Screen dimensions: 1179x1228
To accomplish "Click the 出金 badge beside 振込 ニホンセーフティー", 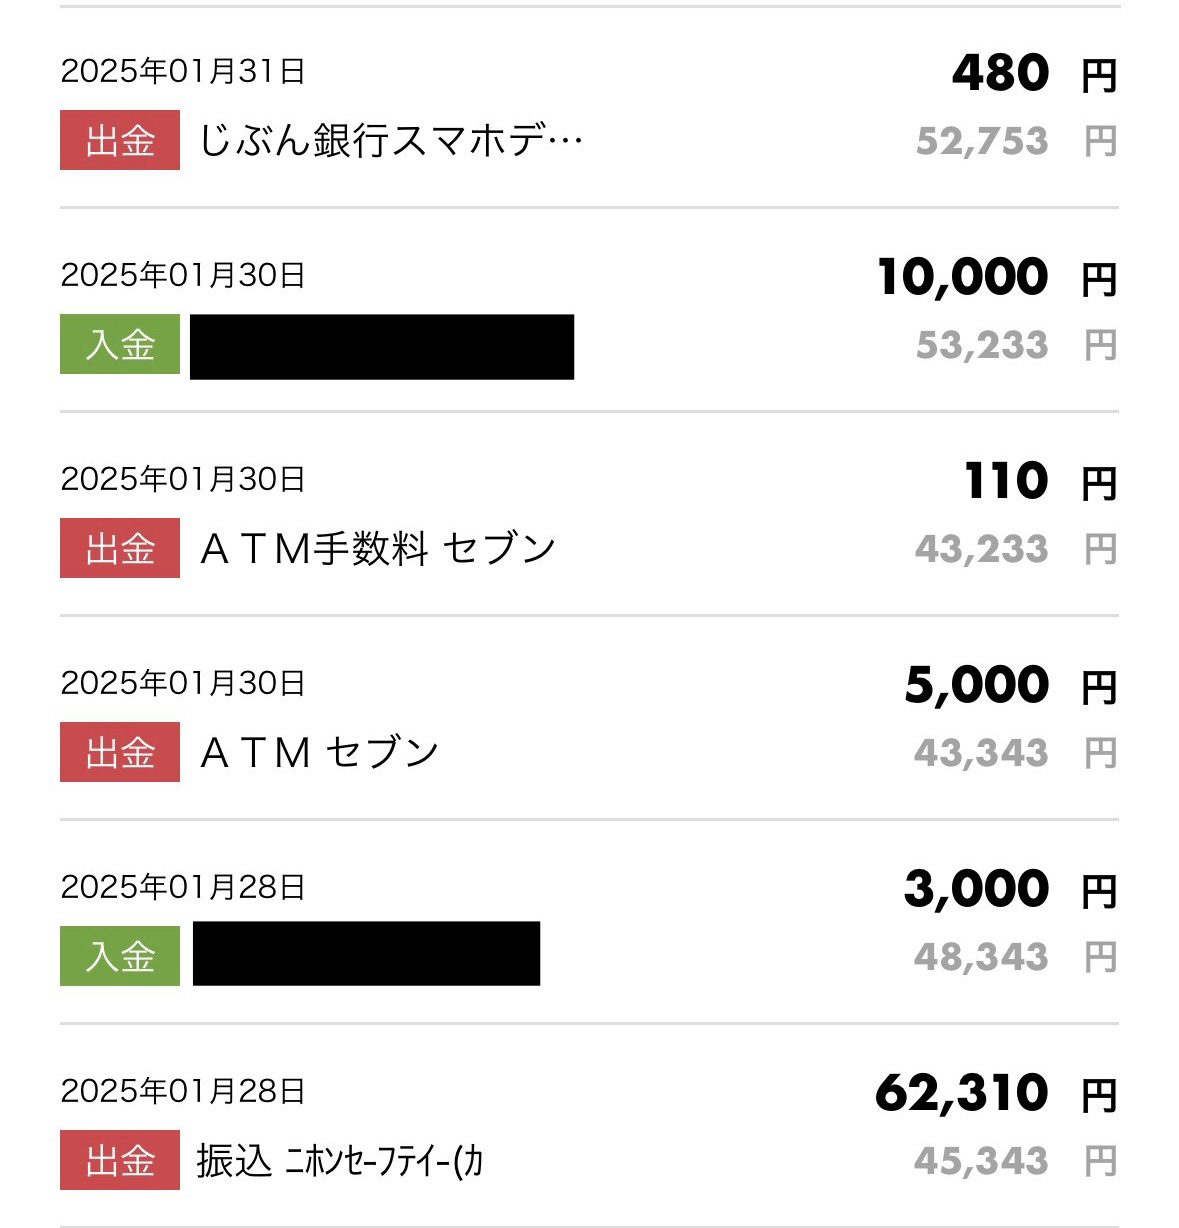I will pos(120,1161).
